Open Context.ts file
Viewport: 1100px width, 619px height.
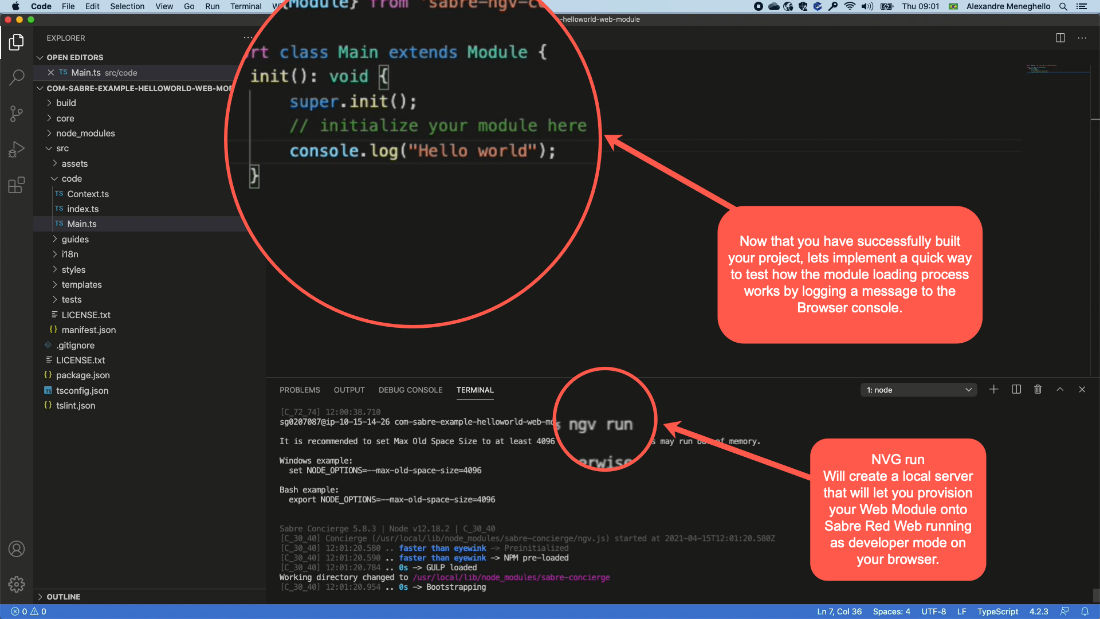(88, 194)
